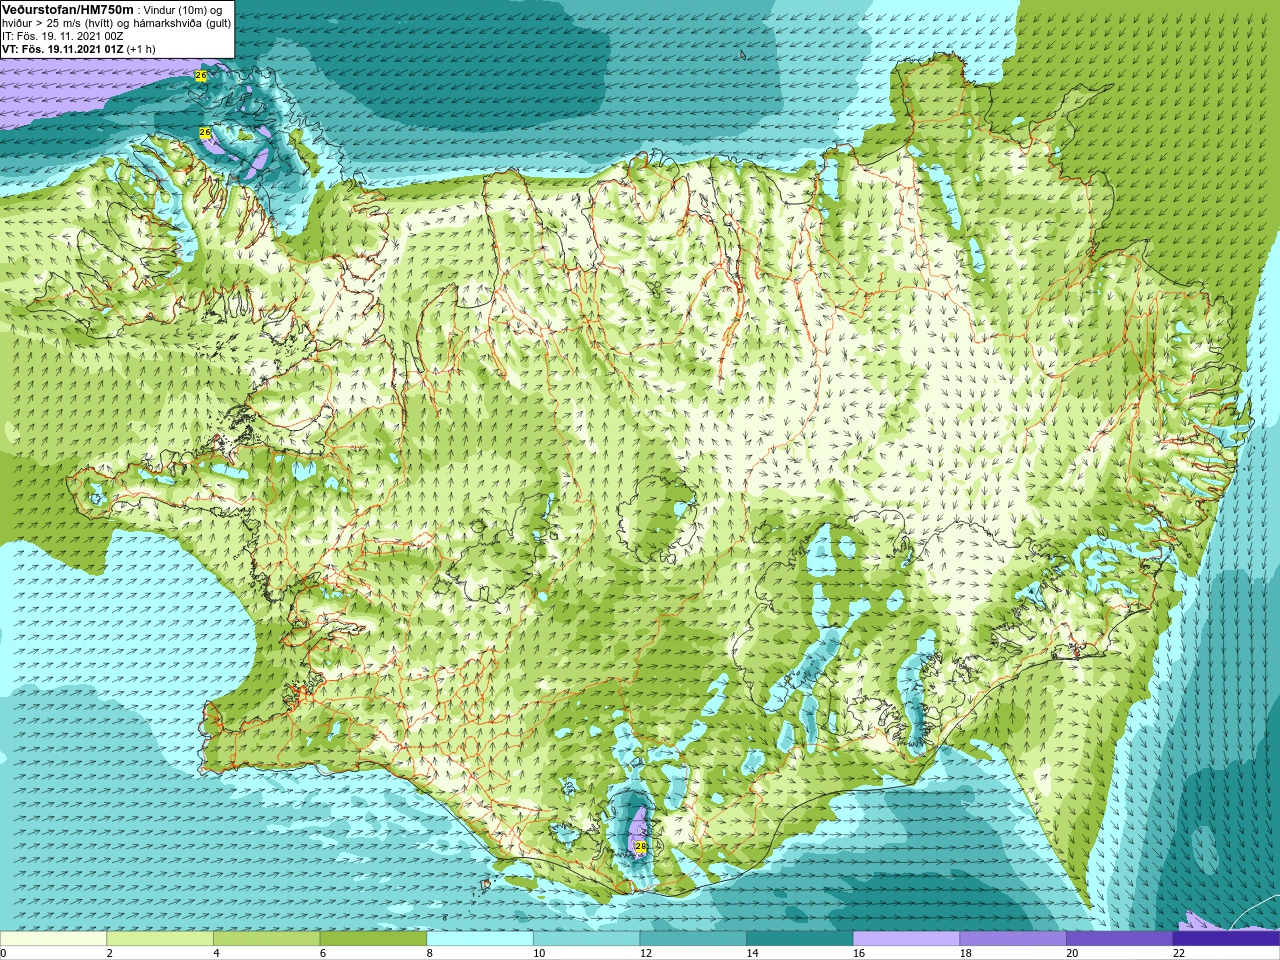The height and width of the screenshot is (960, 1280).
Task: Pick the 20–22 m/s violet swatch
Action: [1120, 939]
